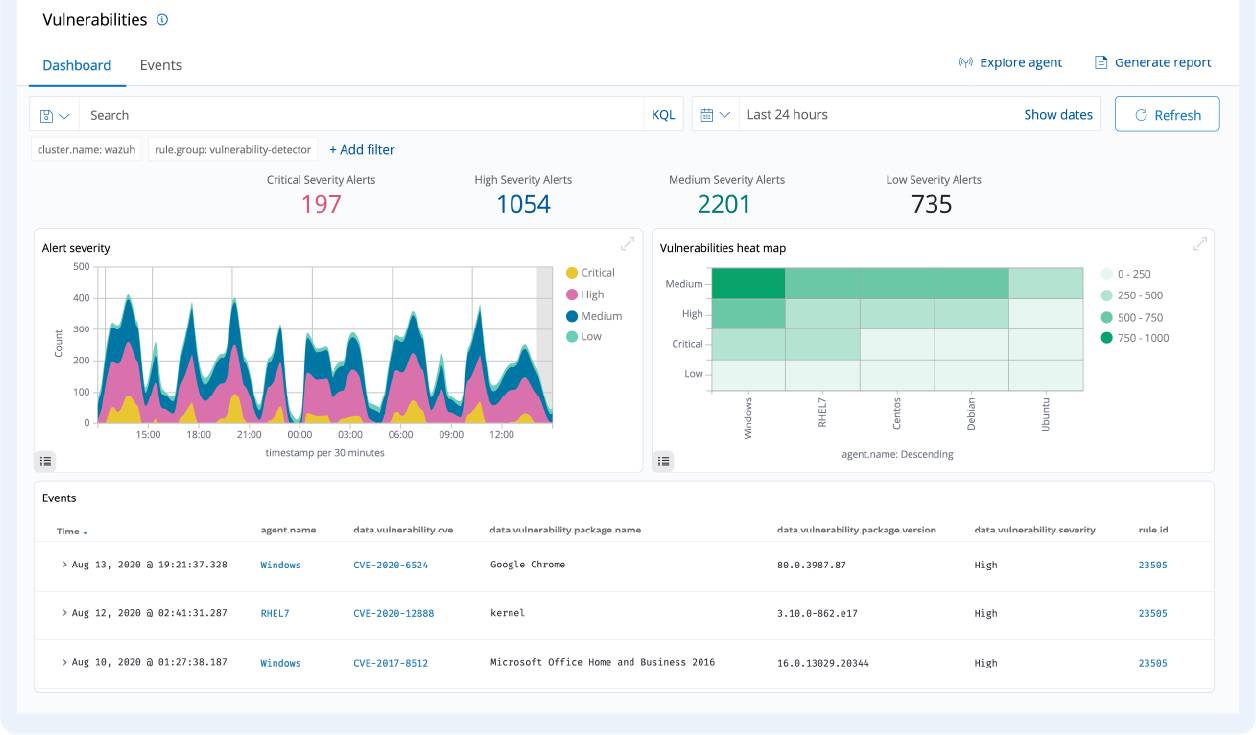Select the Dashboard tab
This screenshot has height=735, width=1256.
[x=76, y=65]
